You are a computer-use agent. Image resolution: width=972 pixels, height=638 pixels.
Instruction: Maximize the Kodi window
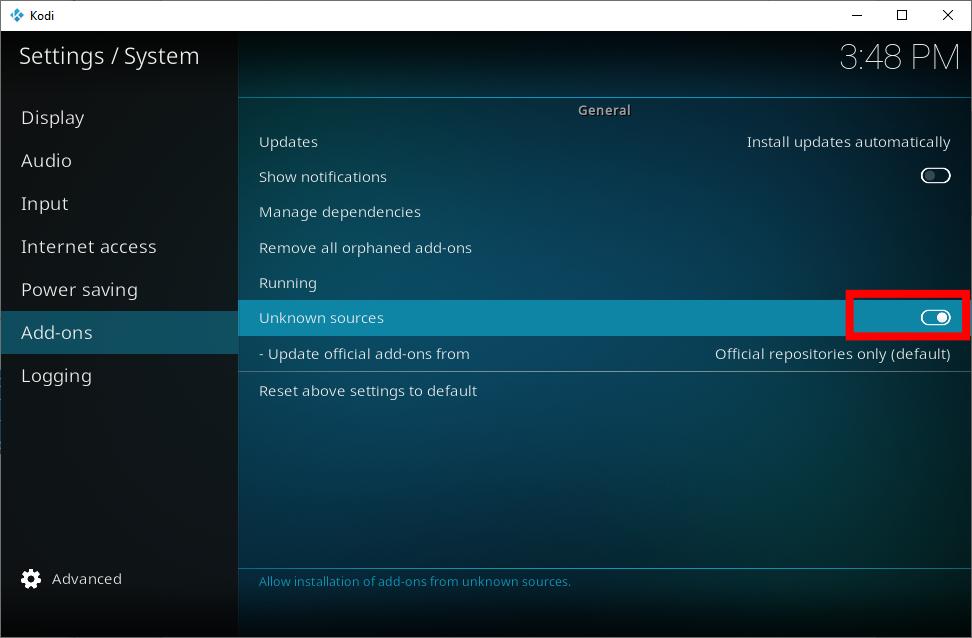coord(902,16)
